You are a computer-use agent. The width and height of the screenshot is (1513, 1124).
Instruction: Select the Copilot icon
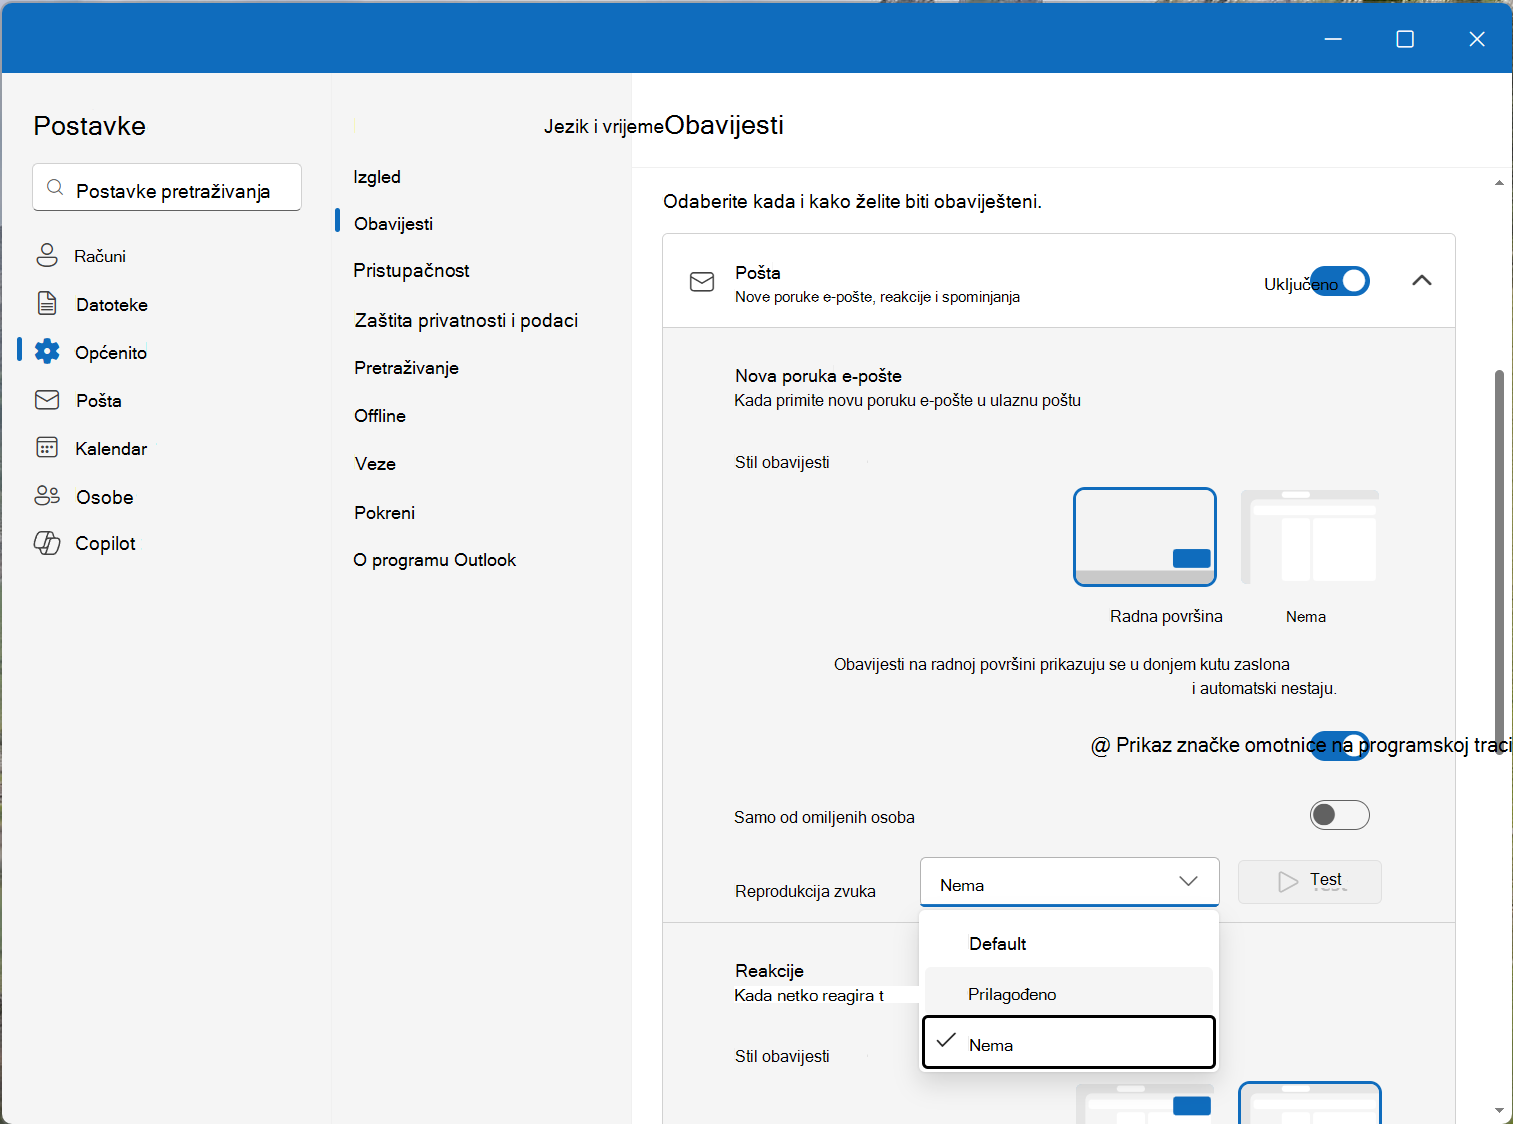point(47,543)
